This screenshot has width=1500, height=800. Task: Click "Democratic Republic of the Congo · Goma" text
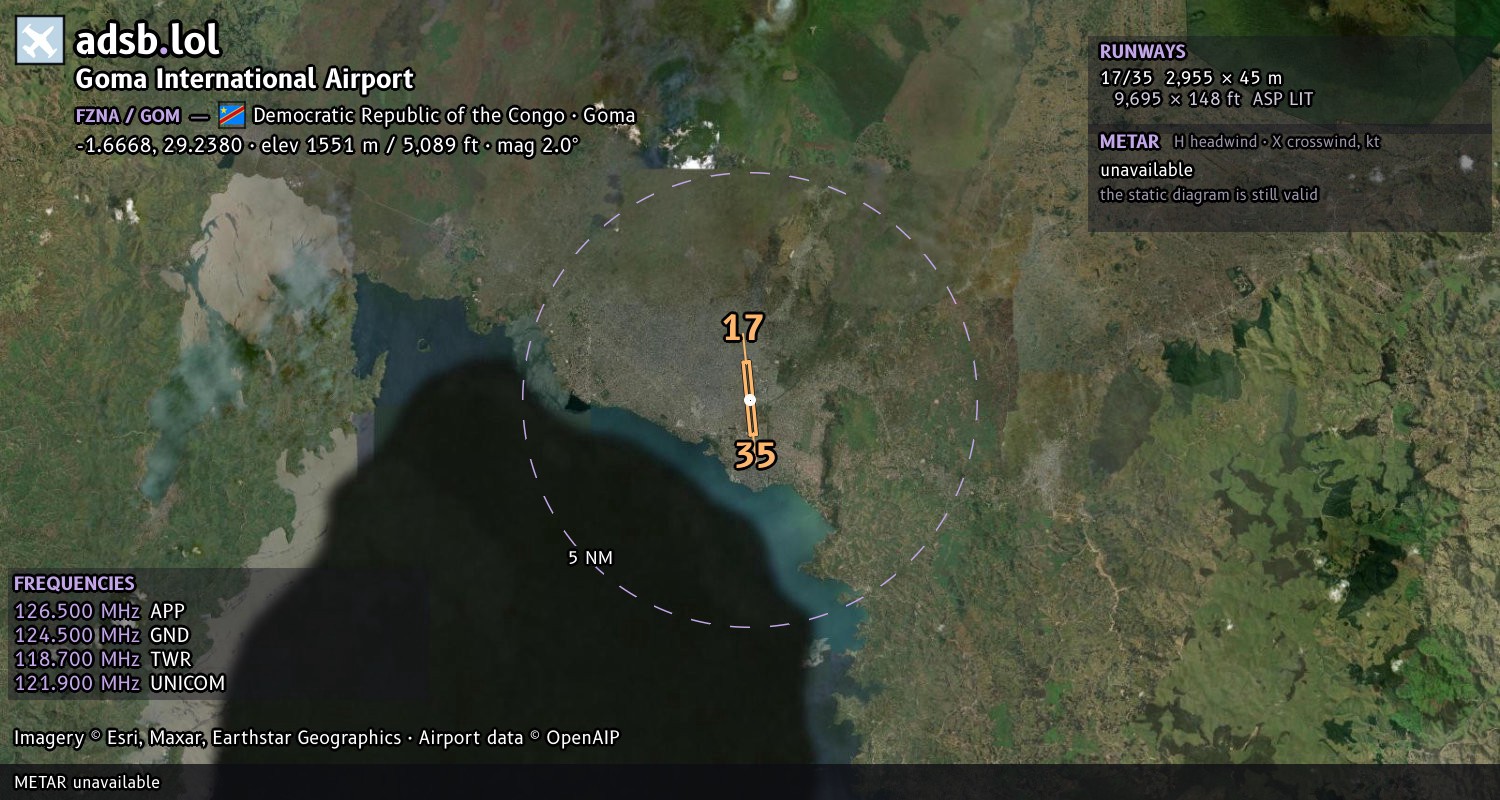click(444, 115)
